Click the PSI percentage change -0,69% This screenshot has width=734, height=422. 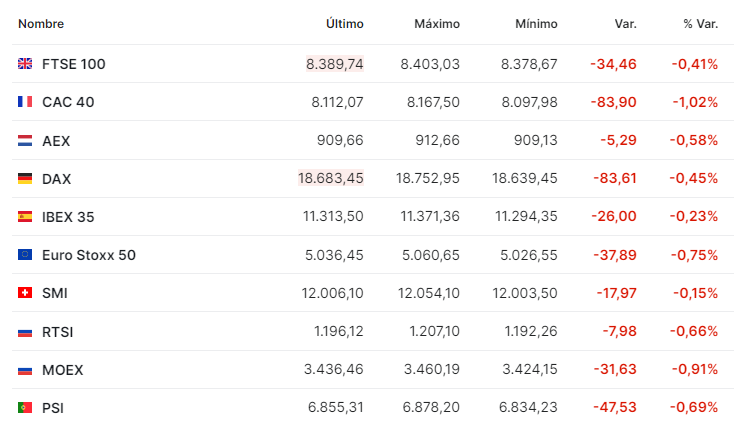694,407
